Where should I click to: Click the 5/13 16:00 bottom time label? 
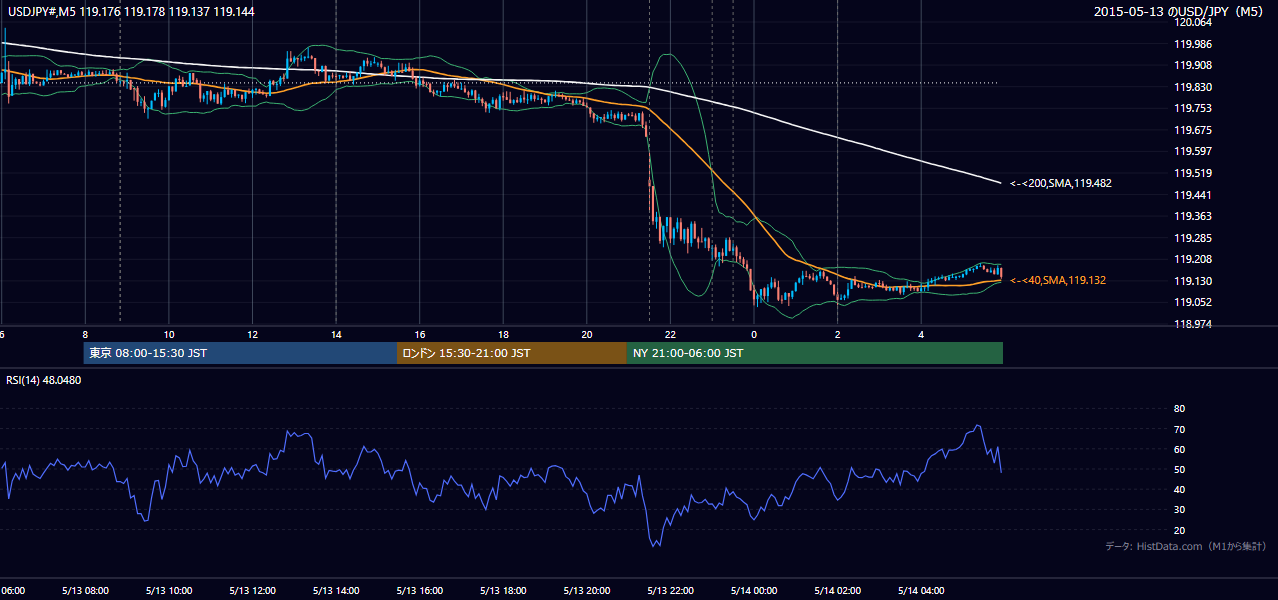pos(418,590)
